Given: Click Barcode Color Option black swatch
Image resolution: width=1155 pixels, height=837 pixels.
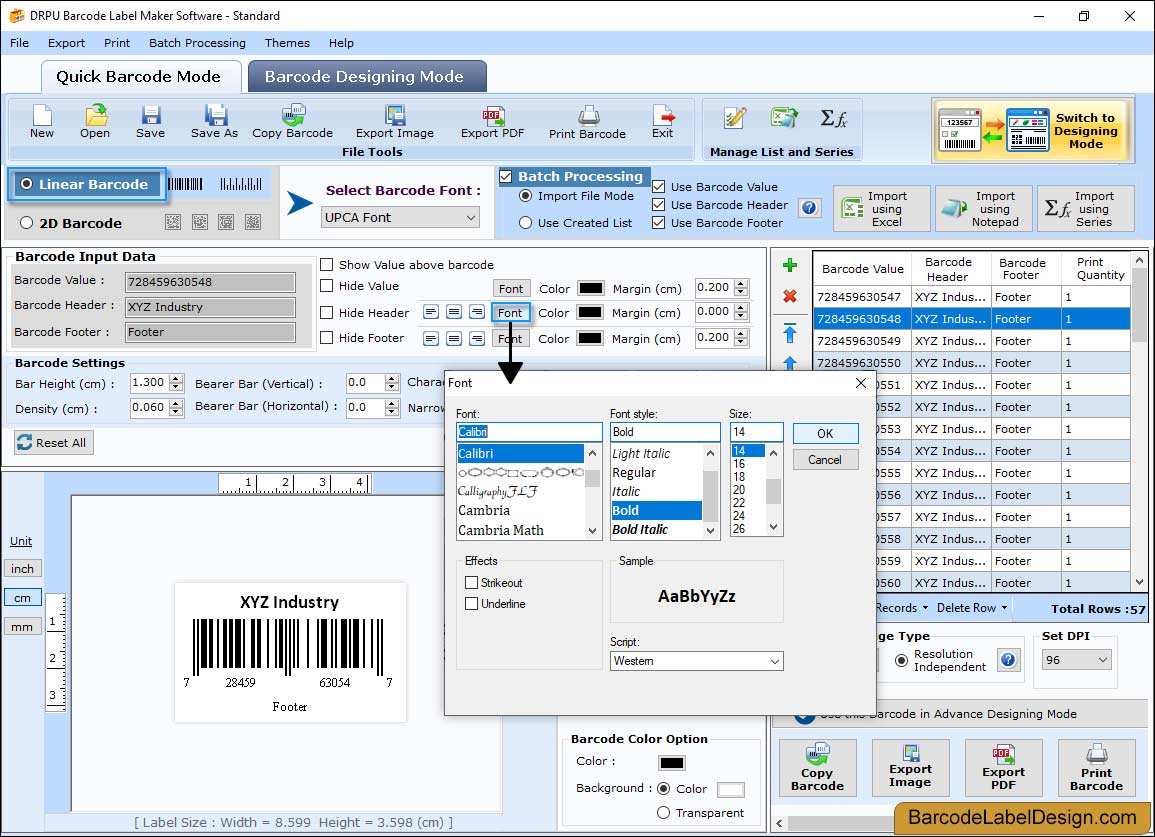Looking at the screenshot, I should click(671, 762).
